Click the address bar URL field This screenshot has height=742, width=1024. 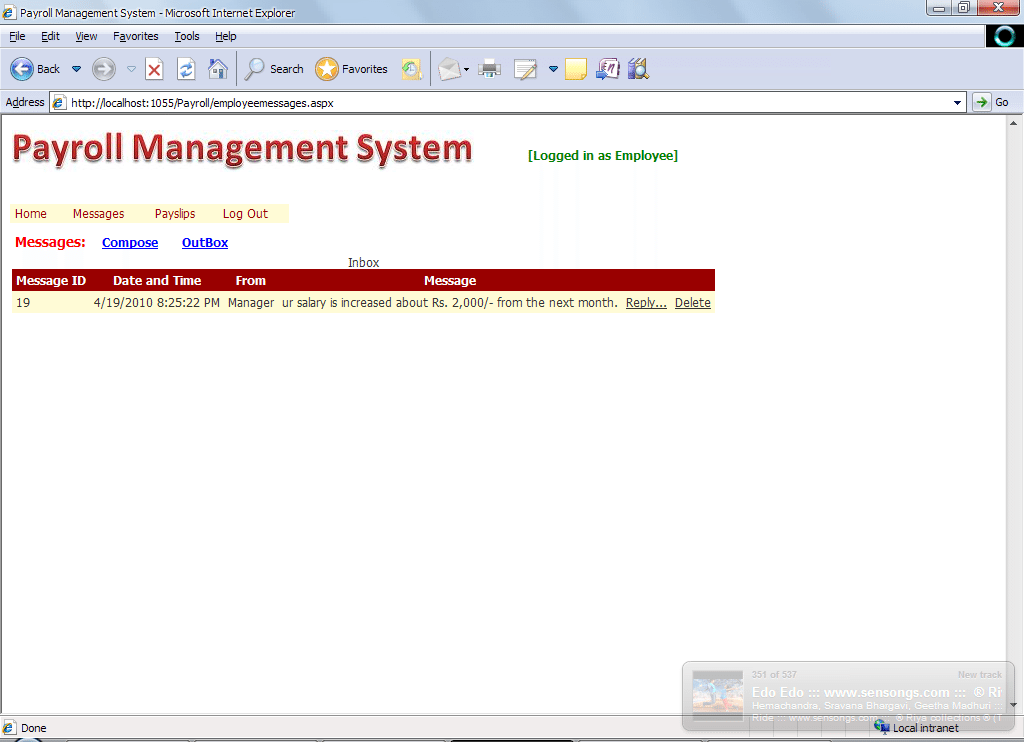click(500, 102)
